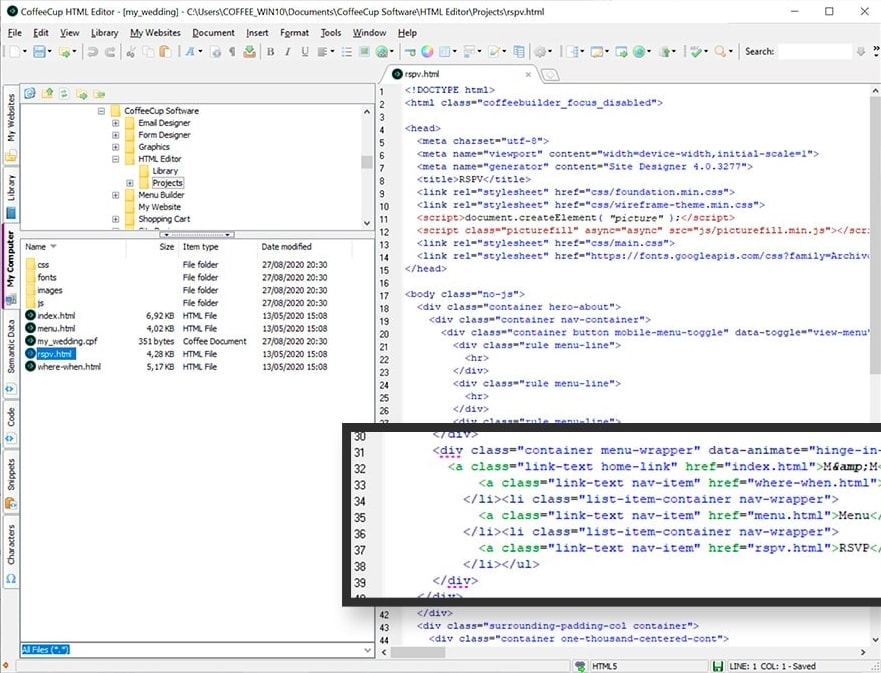Switch to the Snippets side tab
This screenshot has width=881, height=673.
[x=11, y=470]
